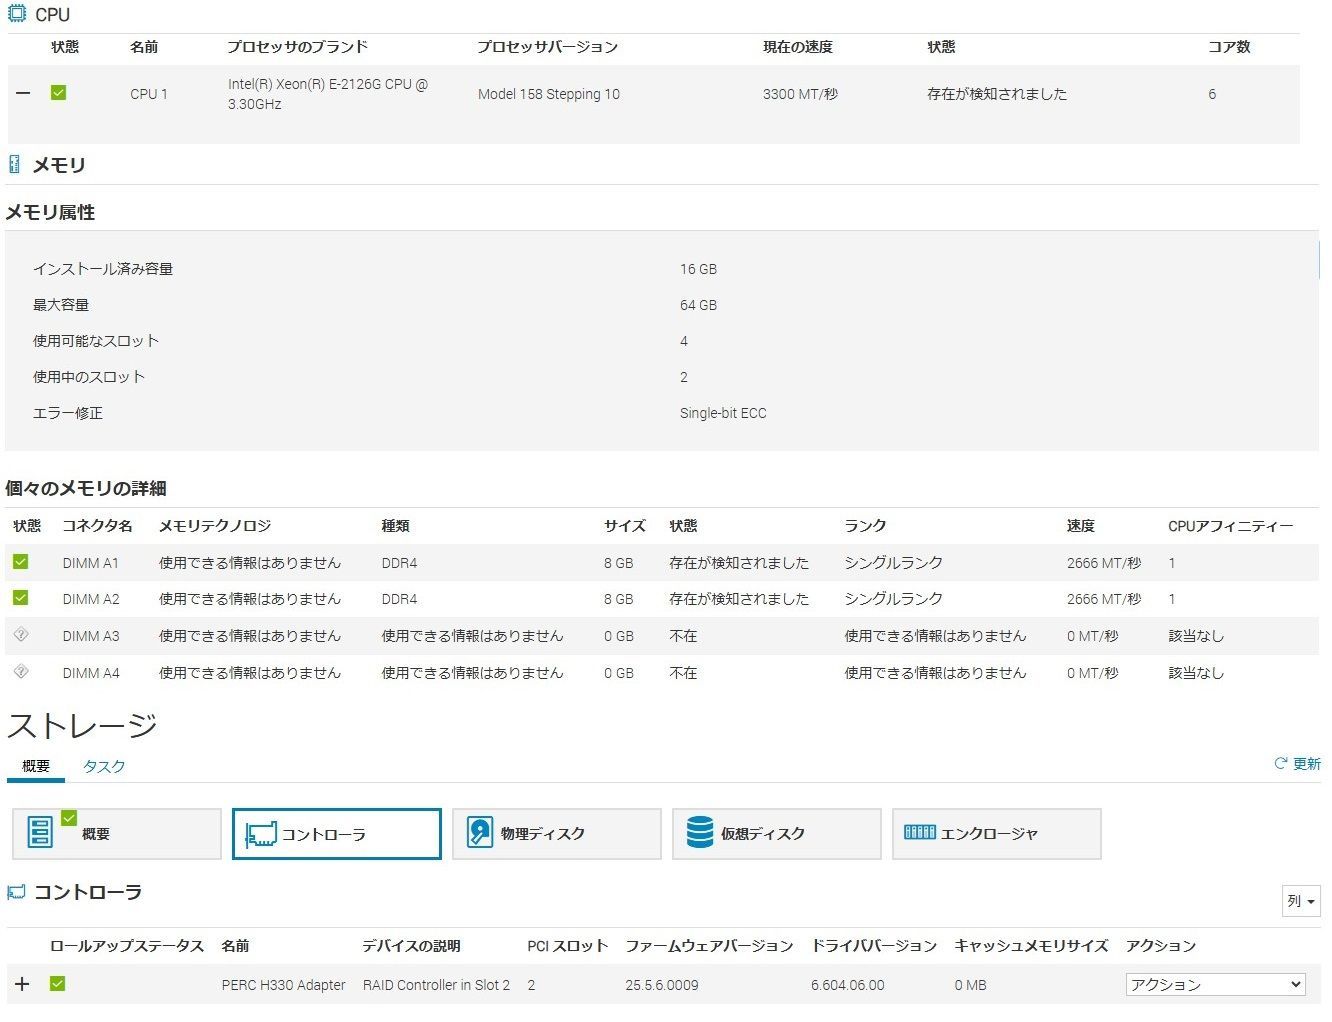The image size is (1332, 1022).
Task: Select the Overview (概要) tab under Storage
Action: click(36, 766)
